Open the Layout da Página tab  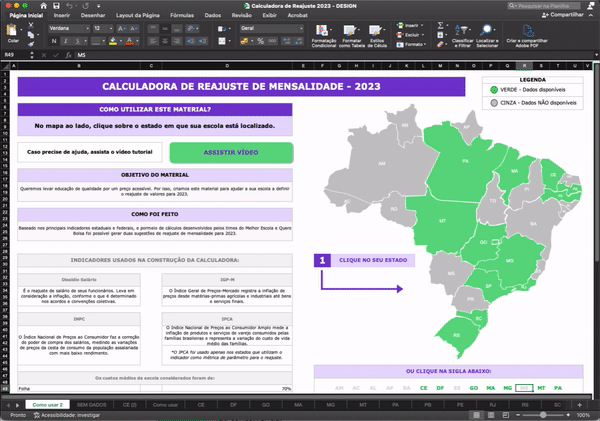pyautogui.click(x=138, y=15)
